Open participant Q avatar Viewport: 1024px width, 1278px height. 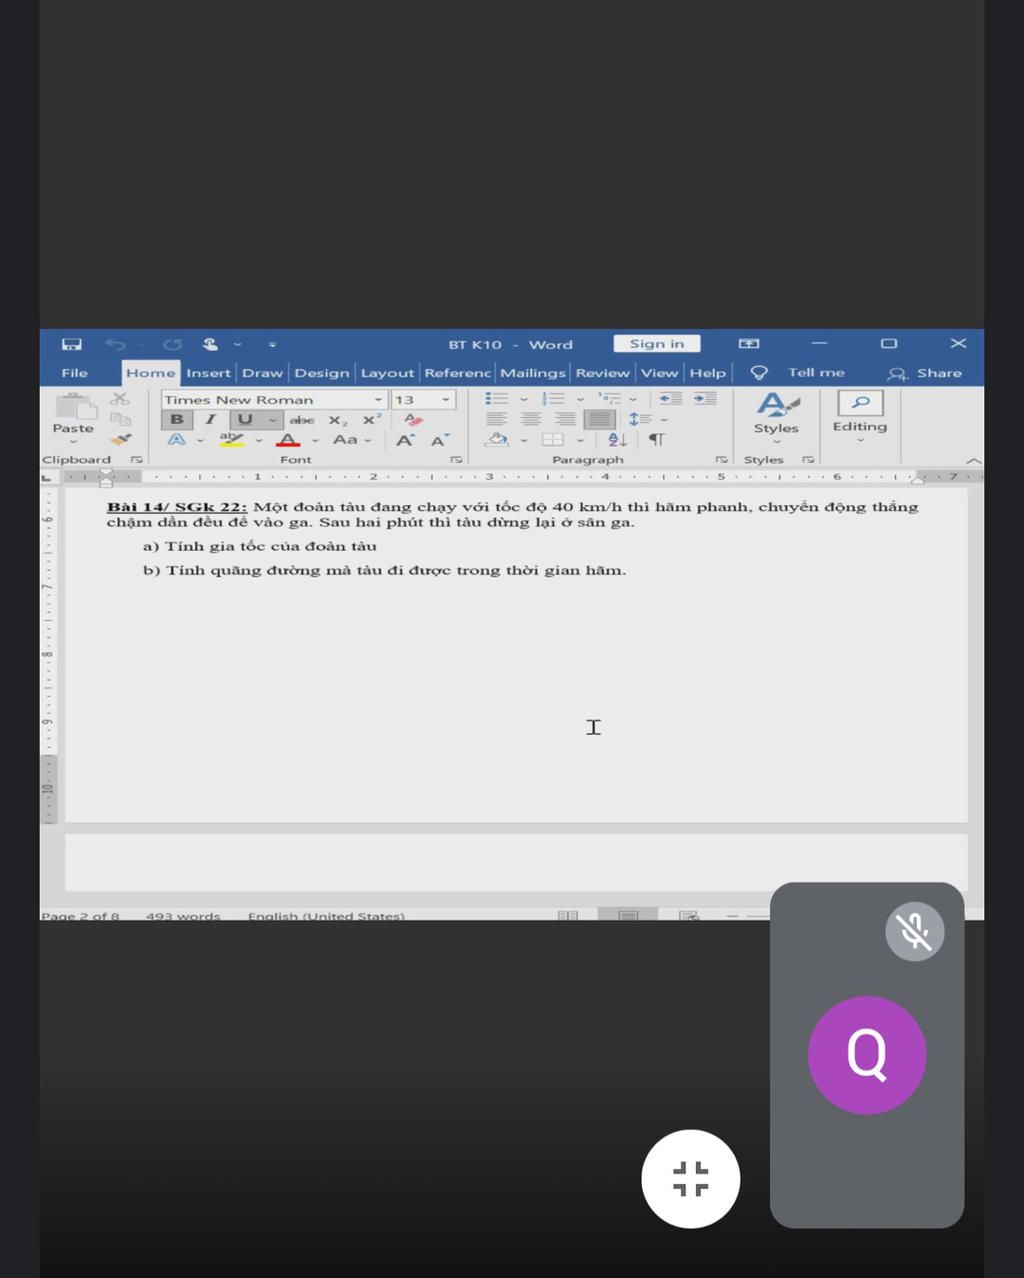point(866,1054)
